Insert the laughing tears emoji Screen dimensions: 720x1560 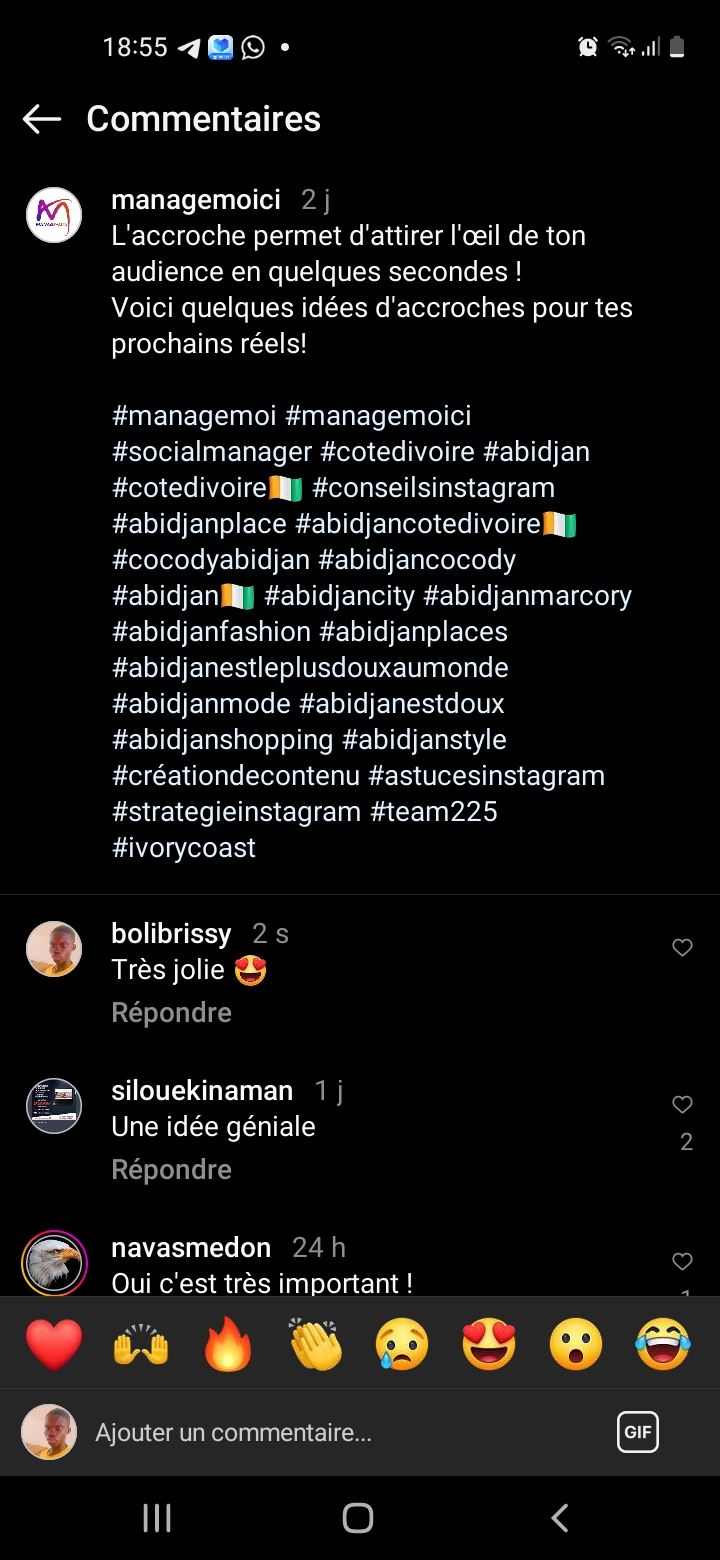[664, 1345]
